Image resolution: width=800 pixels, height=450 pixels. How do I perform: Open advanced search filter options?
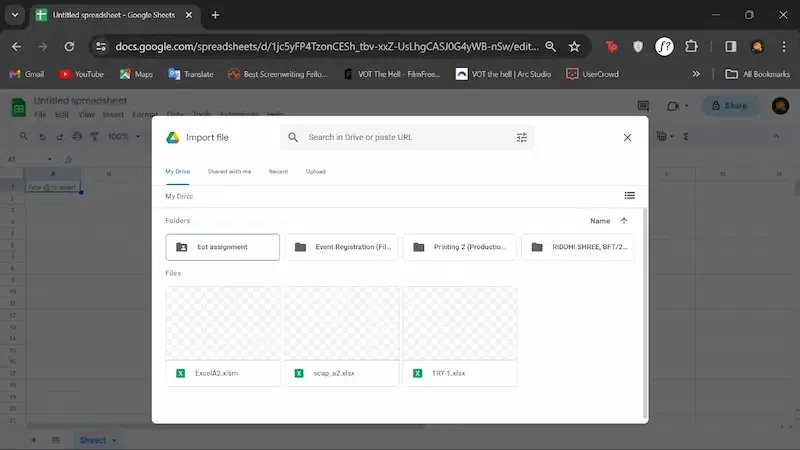pos(521,137)
